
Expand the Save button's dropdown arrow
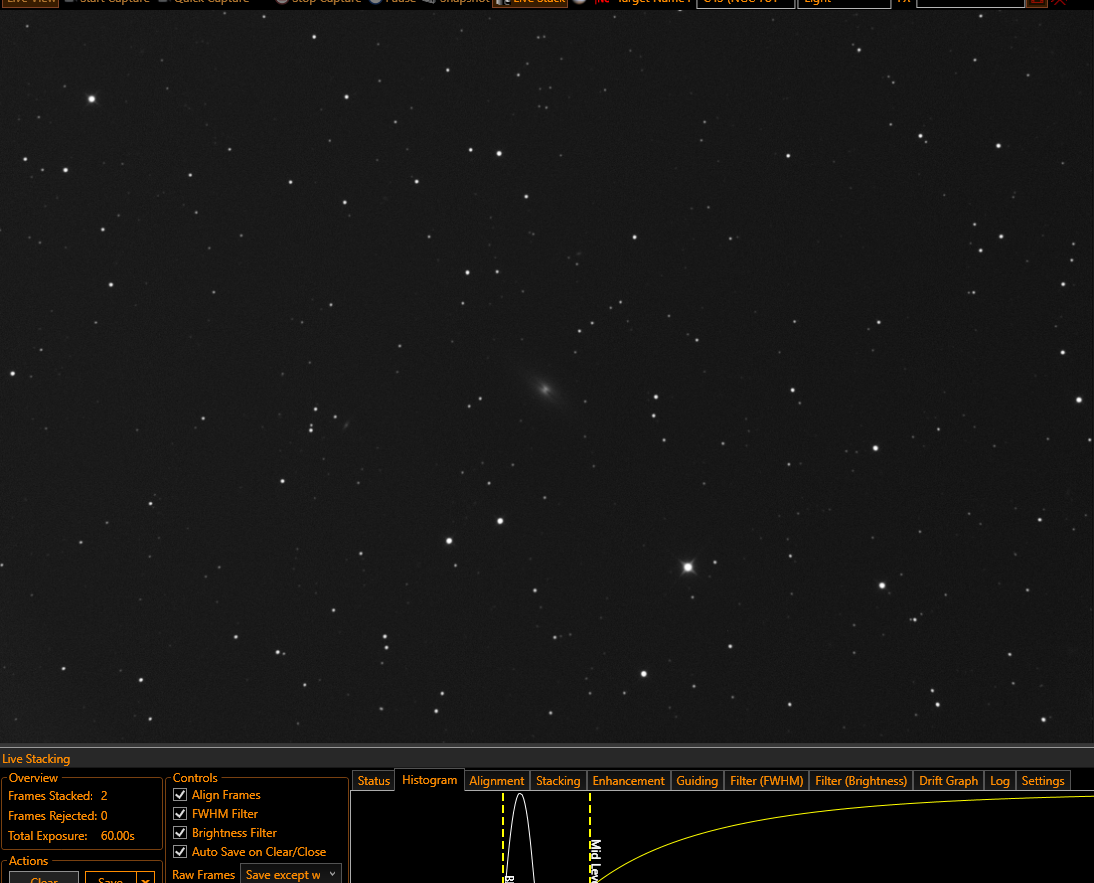coord(145,879)
